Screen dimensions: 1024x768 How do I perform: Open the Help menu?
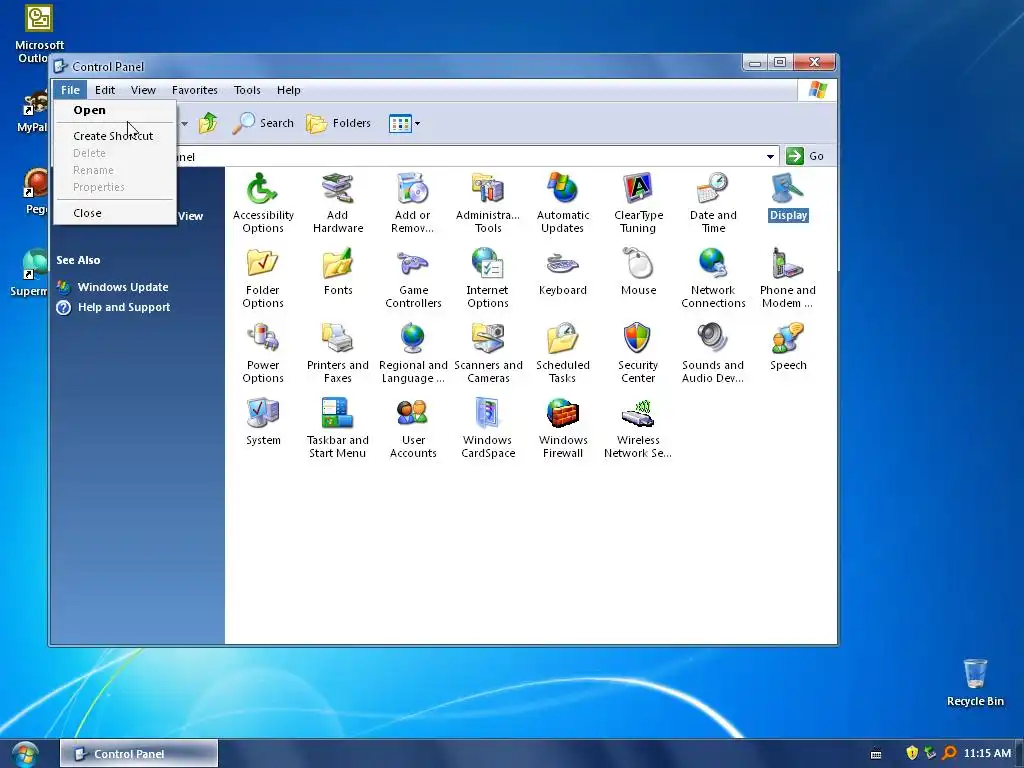288,90
